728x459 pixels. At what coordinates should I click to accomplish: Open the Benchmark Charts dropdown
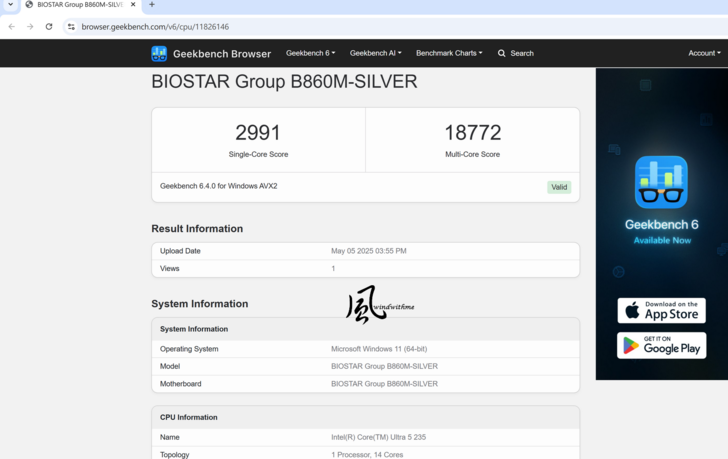pos(449,53)
